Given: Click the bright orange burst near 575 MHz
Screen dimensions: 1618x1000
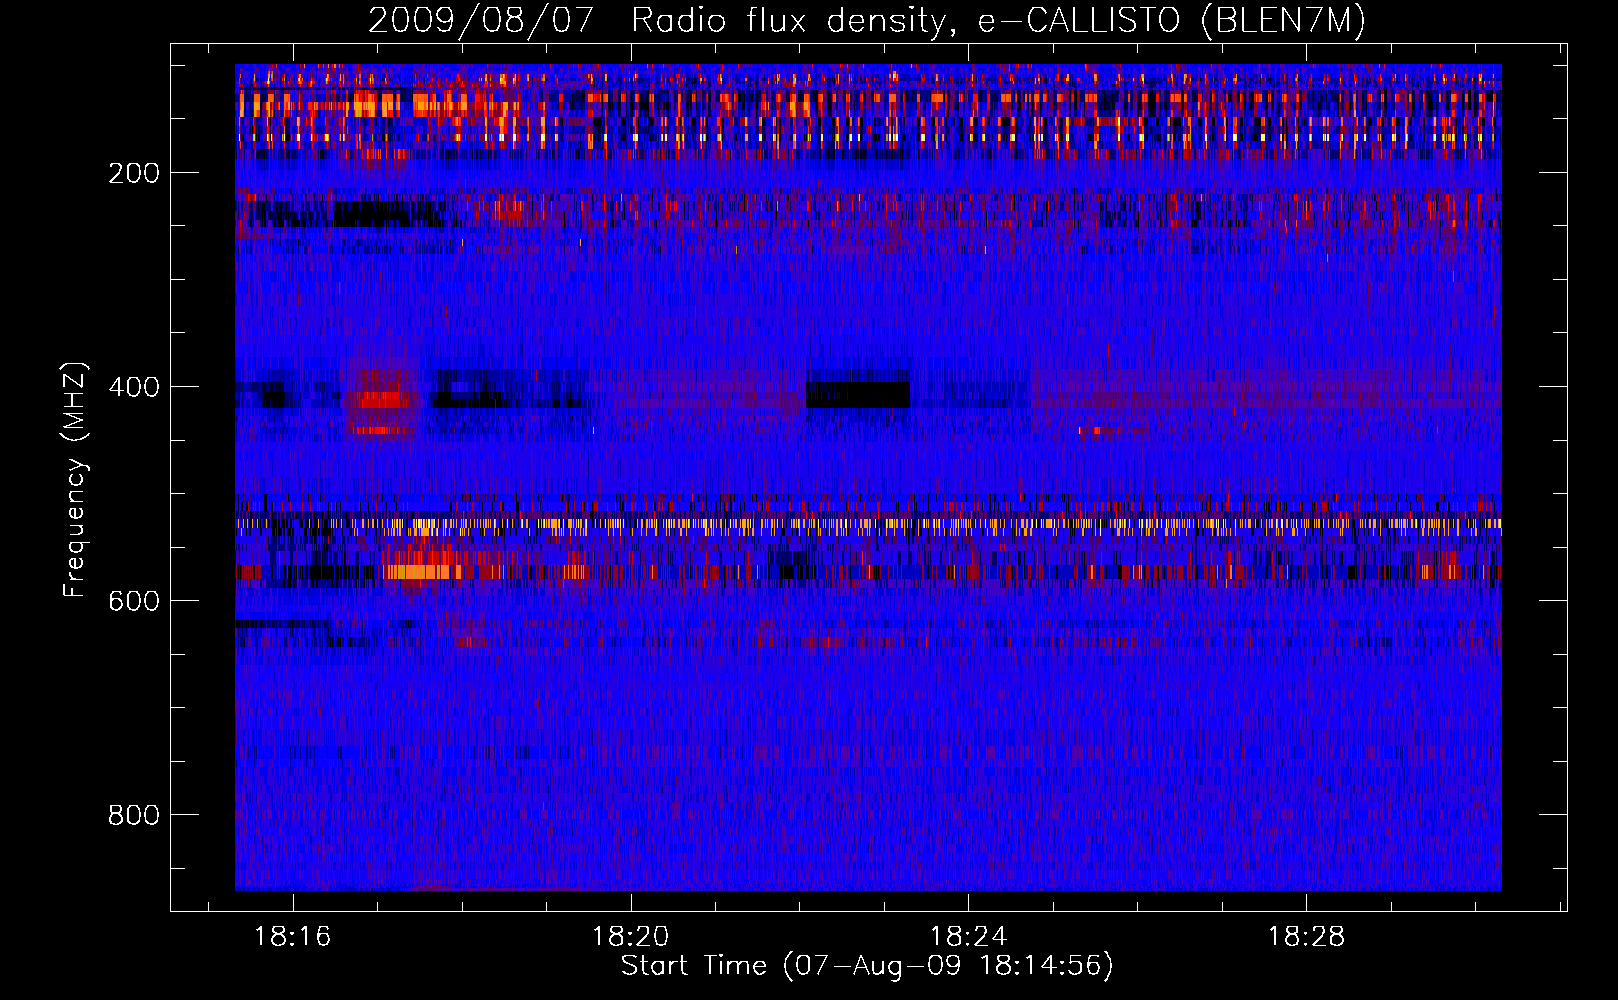Looking at the screenshot, I should [420, 572].
